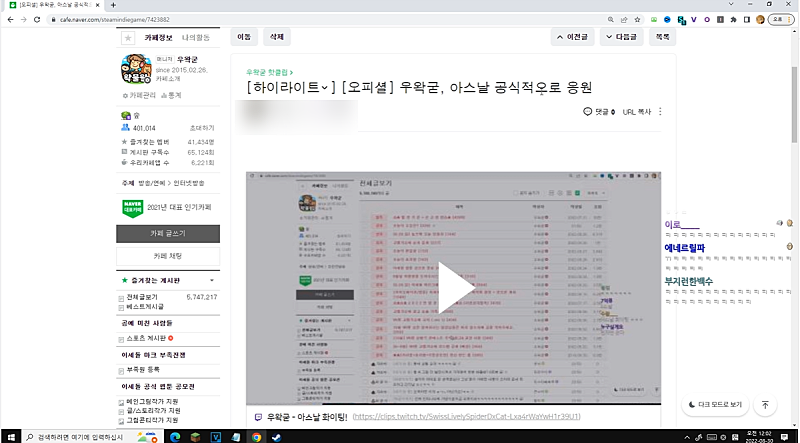Go to next post 다음글
Image resolution: width=800 pixels, height=443 pixels.
[x=621, y=37]
